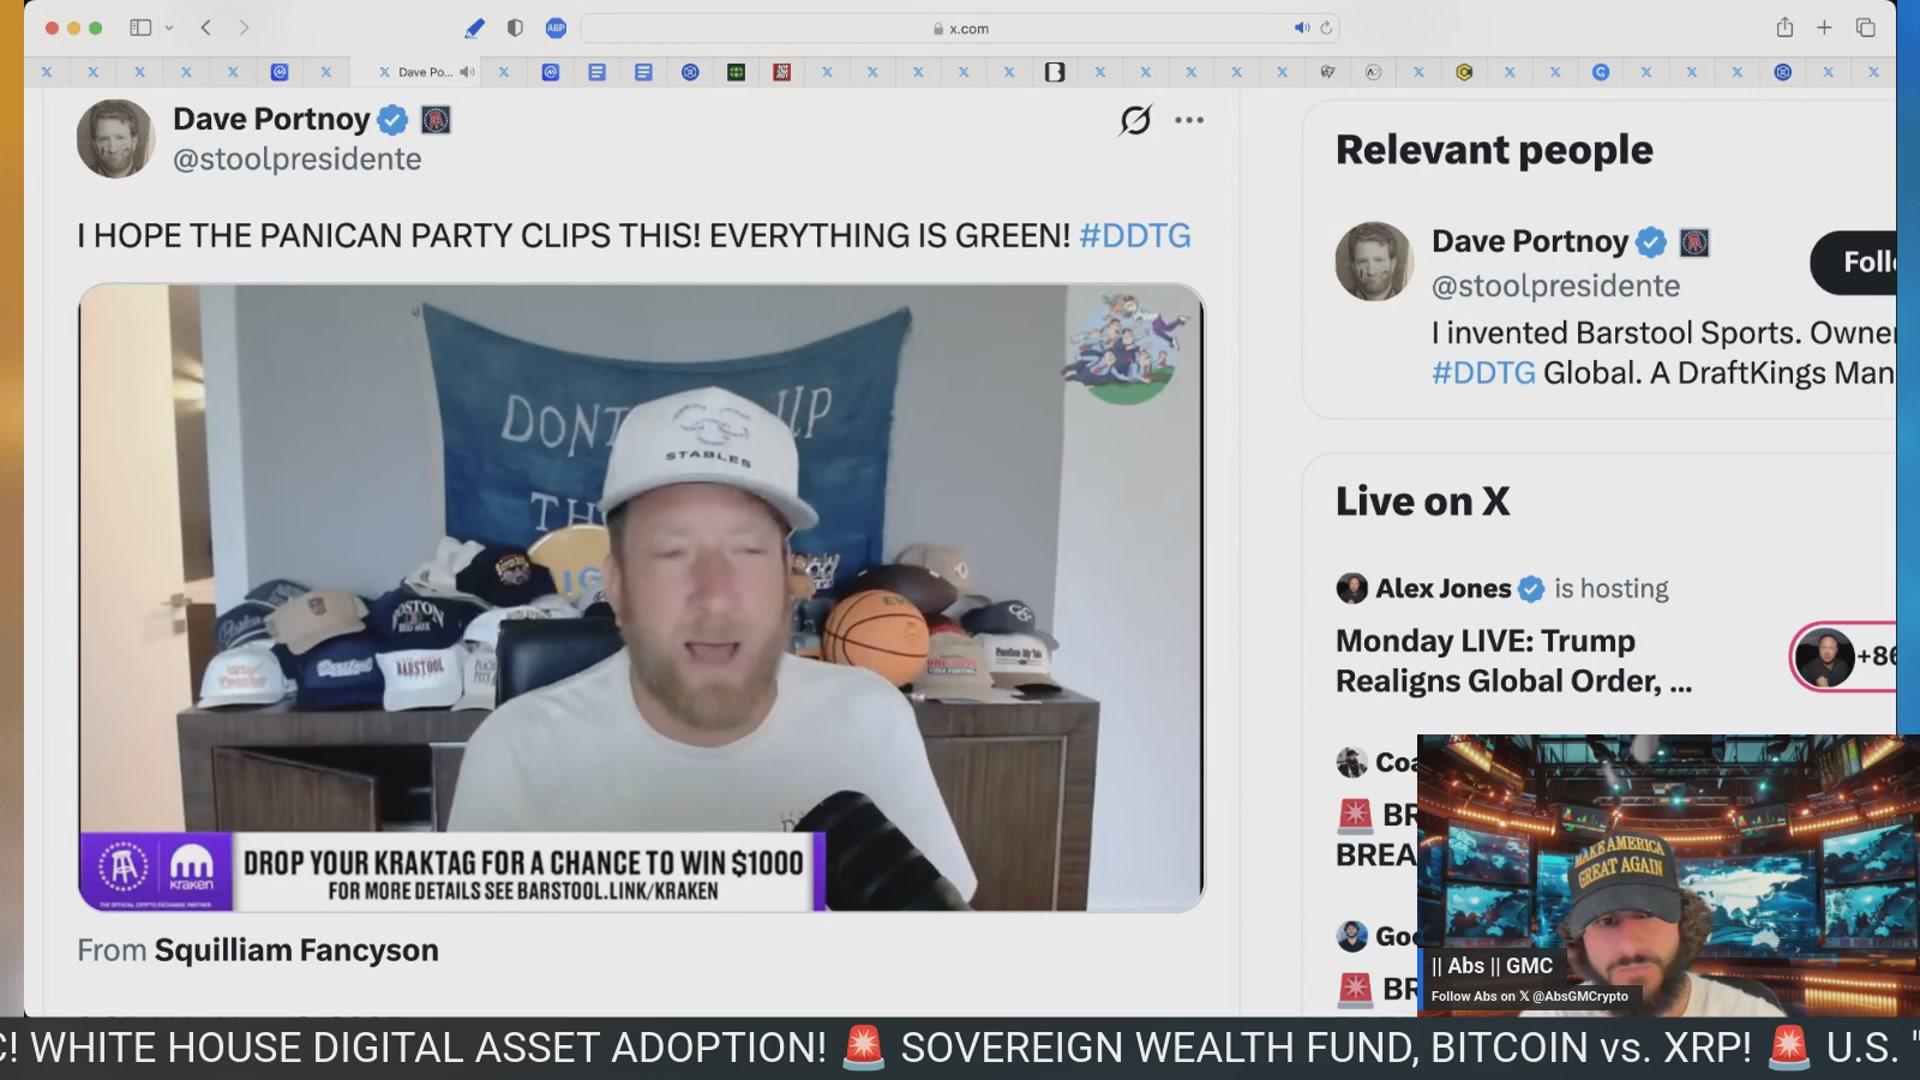
Task: Click the blue pen extension icon
Action: pyautogui.click(x=474, y=28)
